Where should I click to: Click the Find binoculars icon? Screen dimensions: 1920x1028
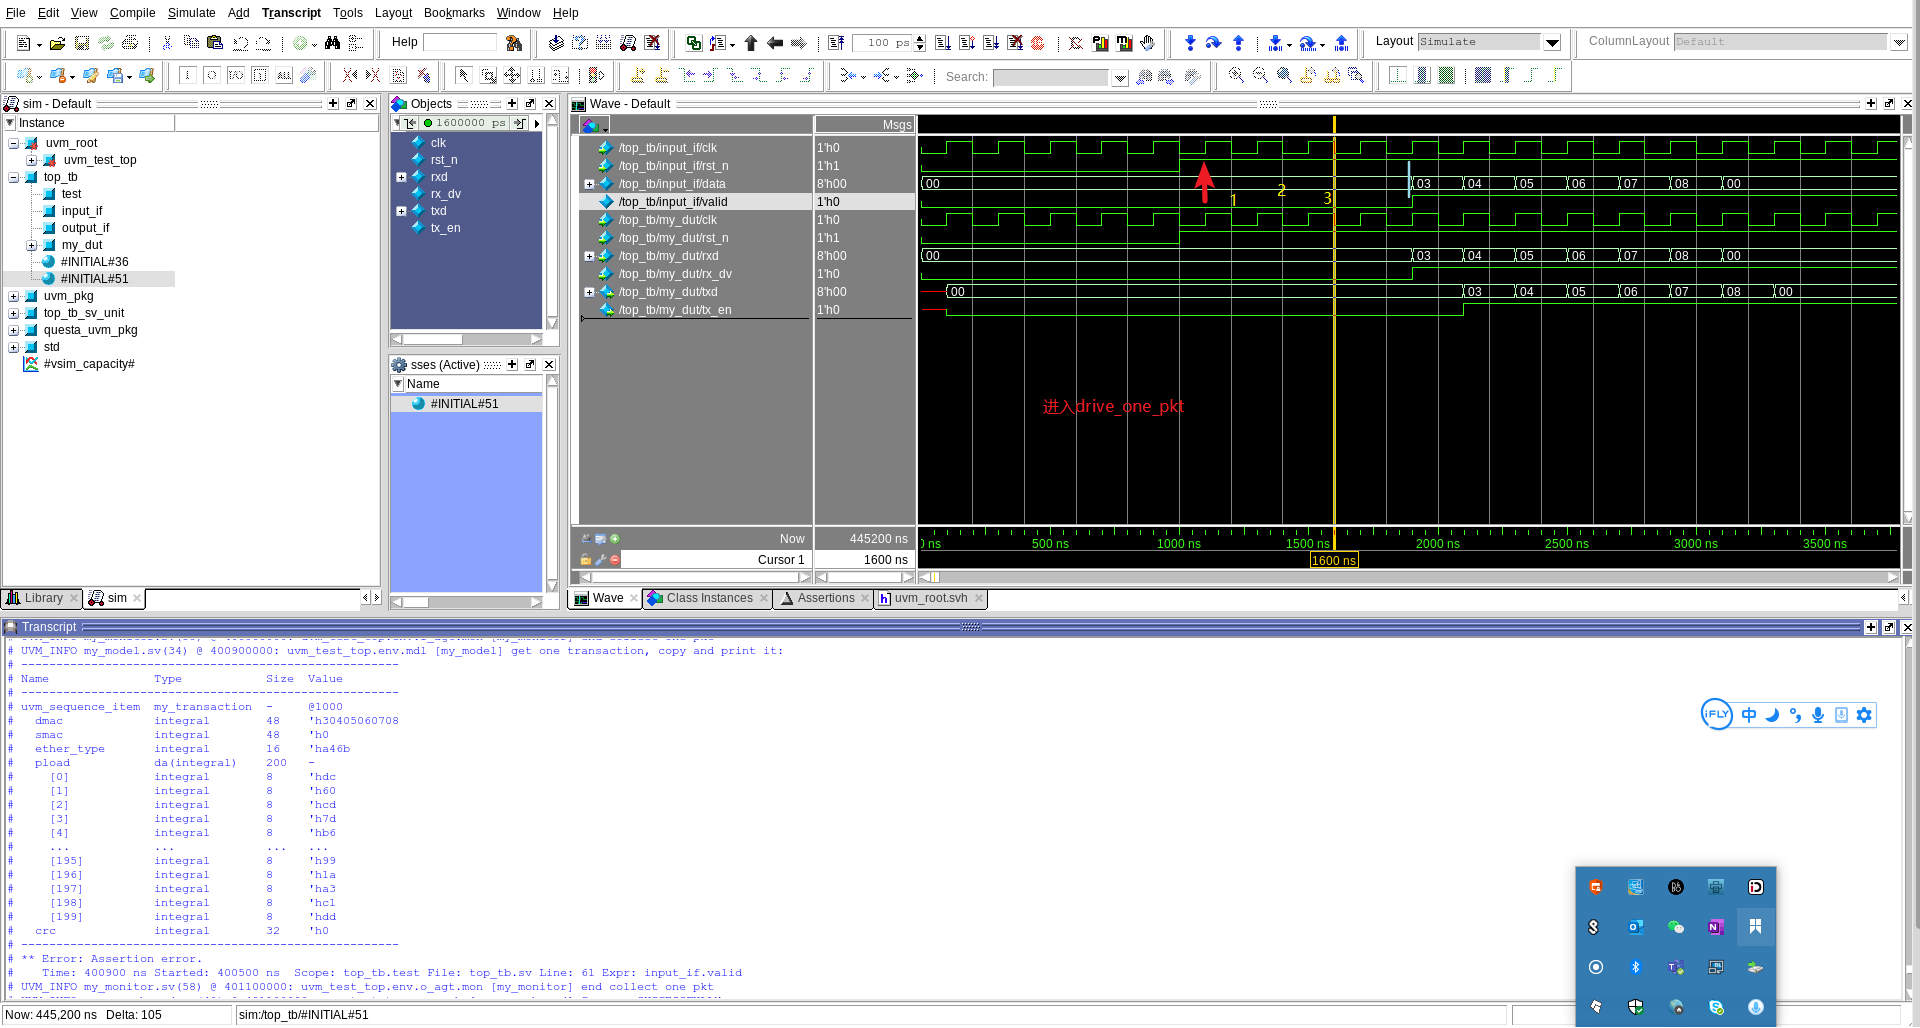click(332, 43)
